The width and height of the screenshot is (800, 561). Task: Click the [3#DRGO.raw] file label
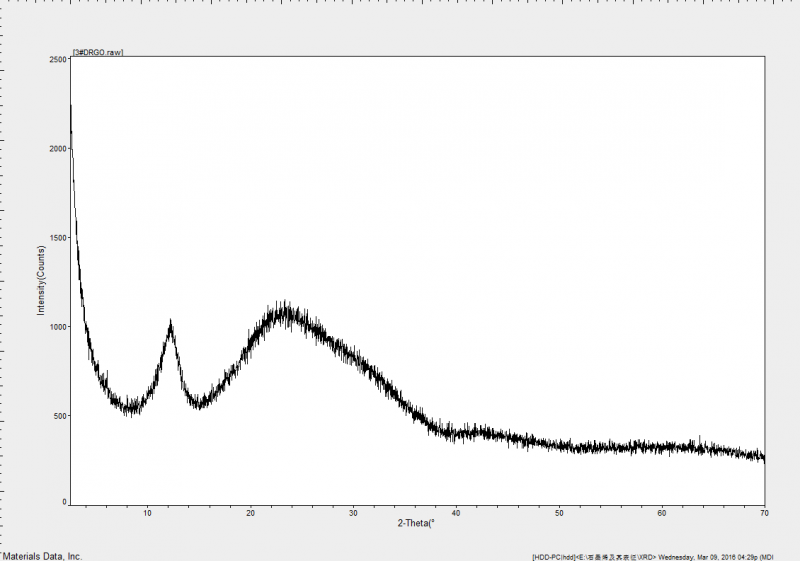[x=98, y=53]
